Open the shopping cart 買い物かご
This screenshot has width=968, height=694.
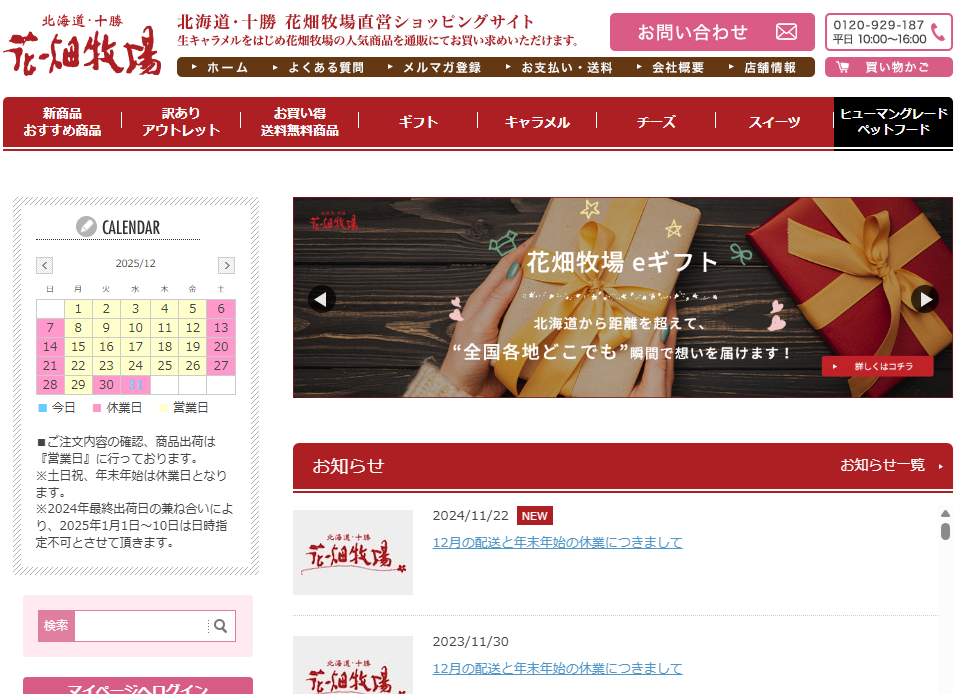click(888, 67)
